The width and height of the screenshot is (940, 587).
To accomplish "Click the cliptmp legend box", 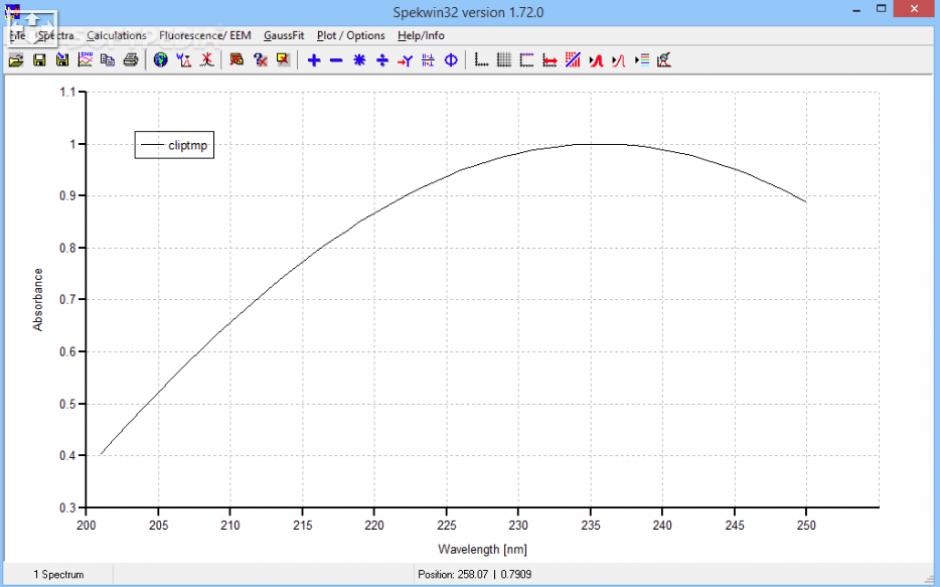I will (174, 145).
